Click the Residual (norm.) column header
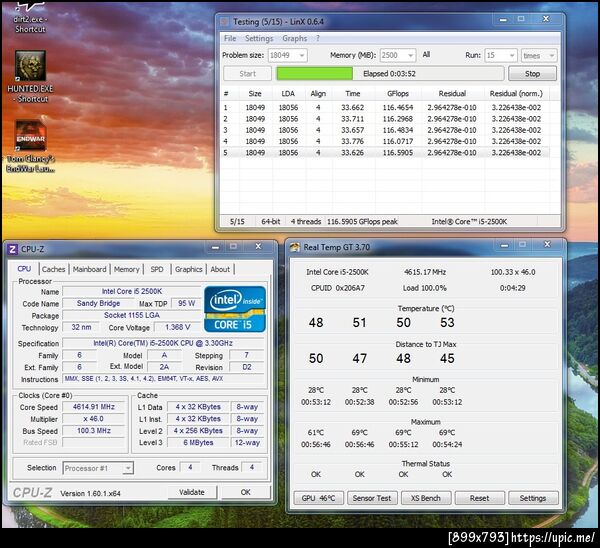 click(x=516, y=94)
